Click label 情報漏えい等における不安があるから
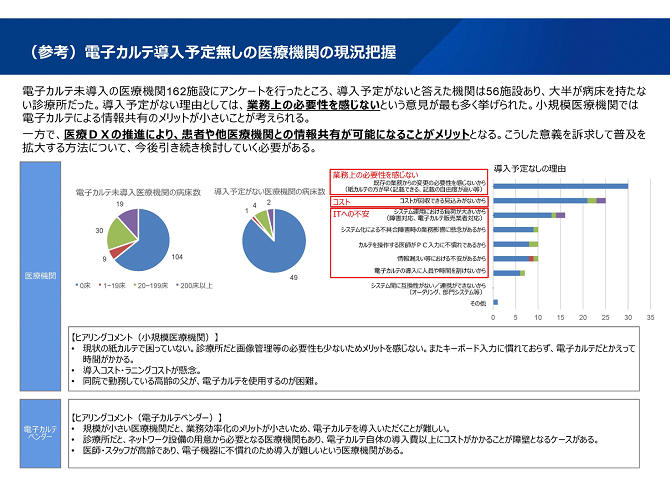 pos(441,258)
